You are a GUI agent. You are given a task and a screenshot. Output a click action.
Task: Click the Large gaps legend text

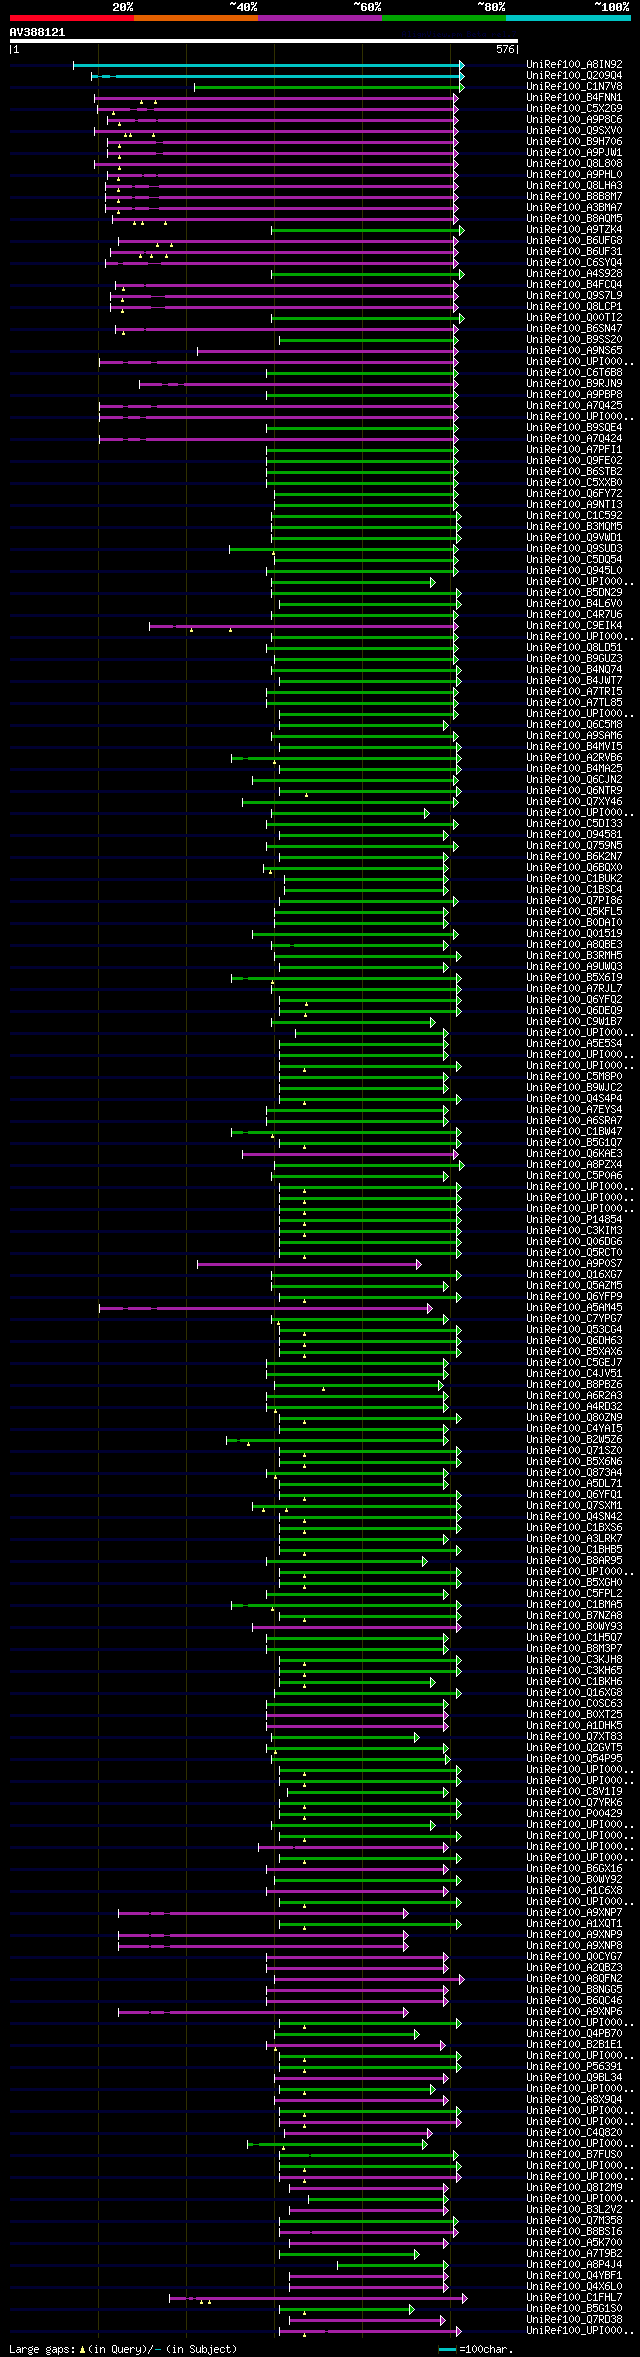pos(123,2349)
